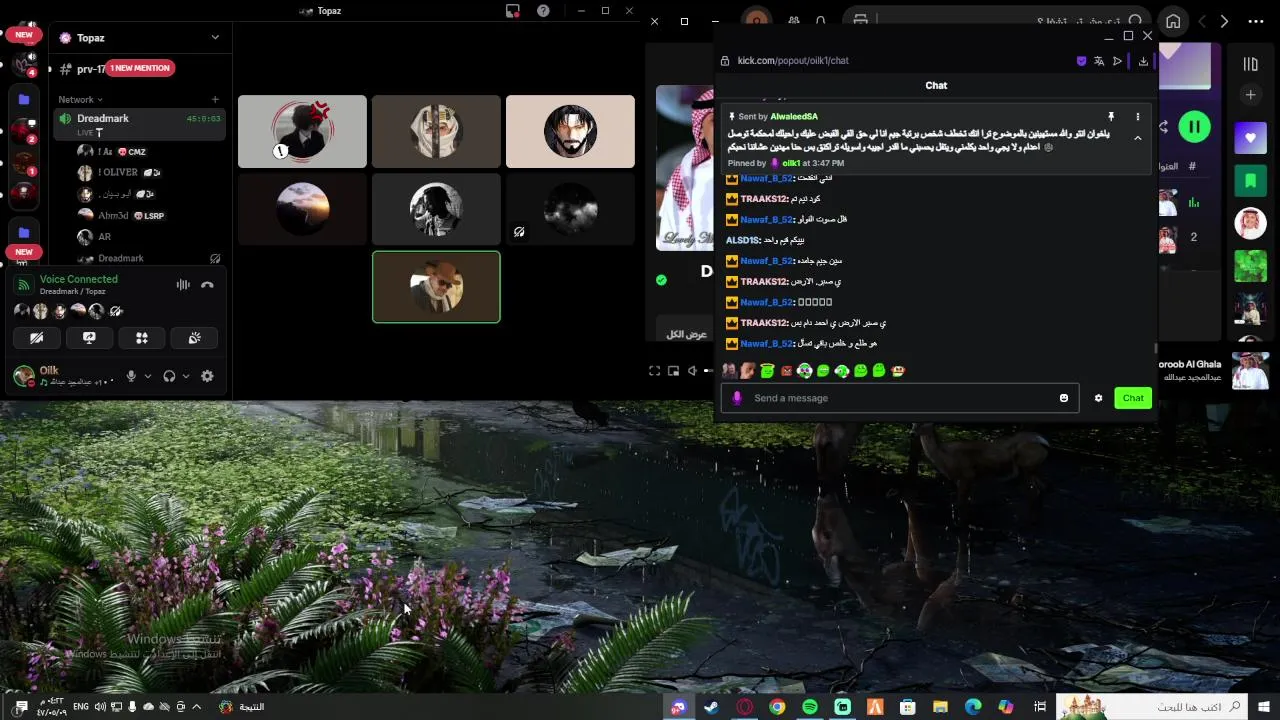The height and width of the screenshot is (720, 1280).
Task: Turn on camera in Discord voice panel
Action: pos(37,338)
